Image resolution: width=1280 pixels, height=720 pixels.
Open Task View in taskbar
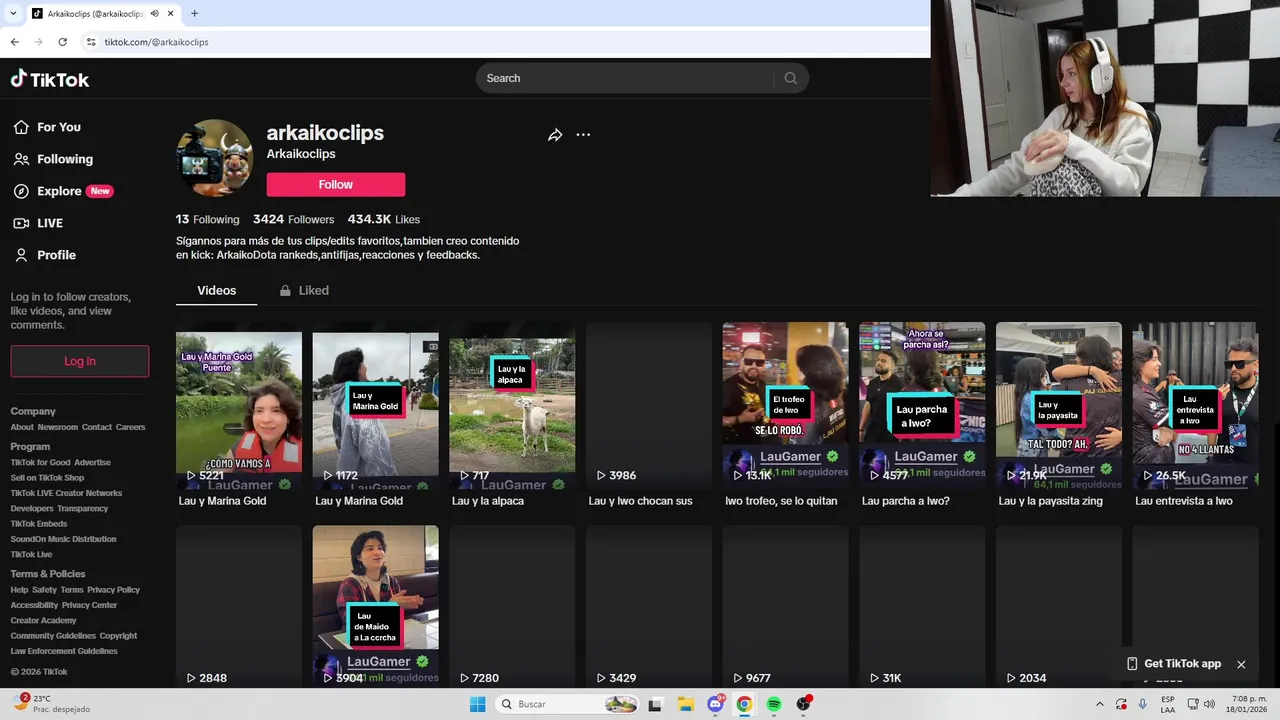point(655,704)
